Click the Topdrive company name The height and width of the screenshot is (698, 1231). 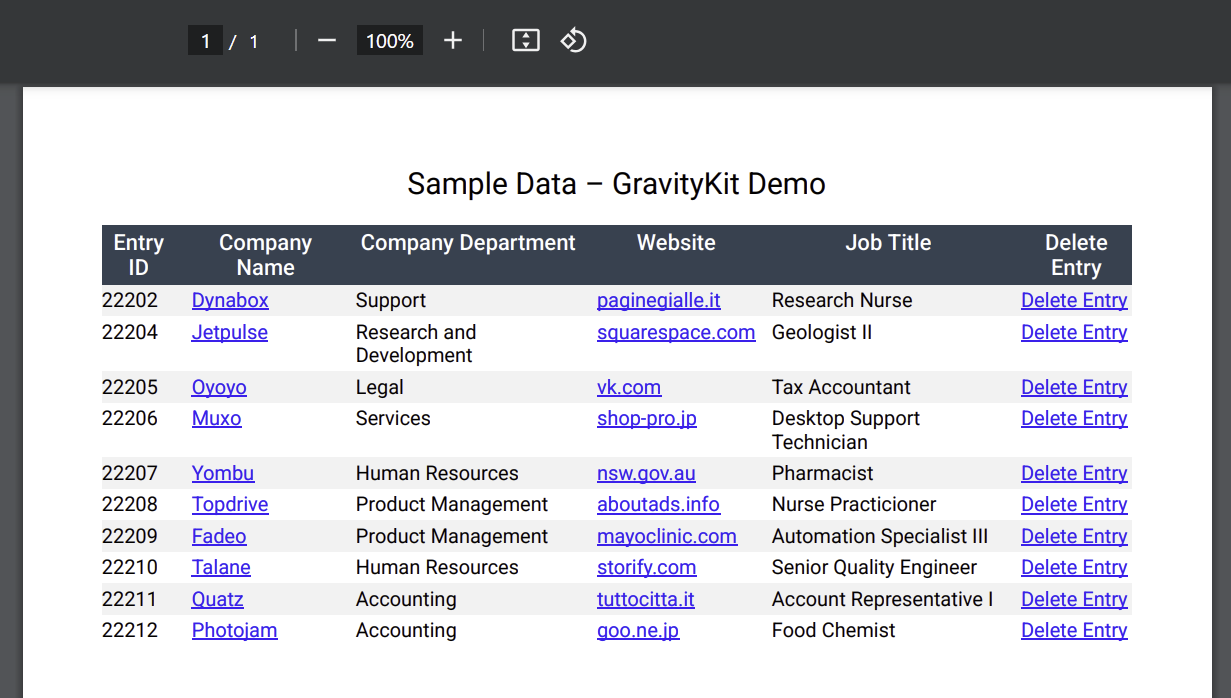click(x=230, y=505)
